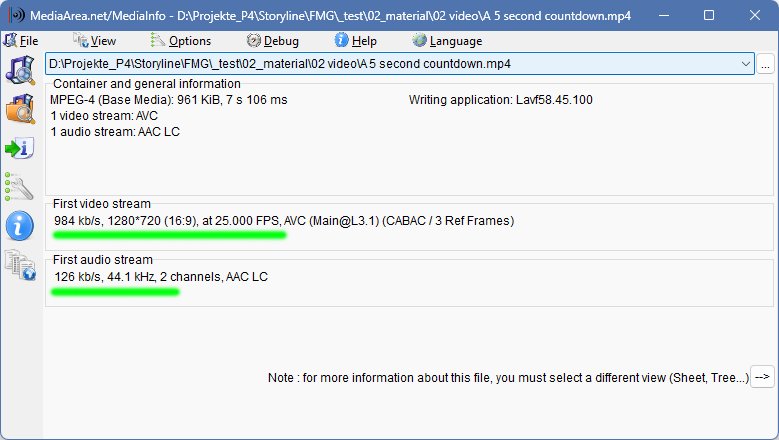Open the Options menu
The width and height of the screenshot is (779, 440).
pos(181,41)
